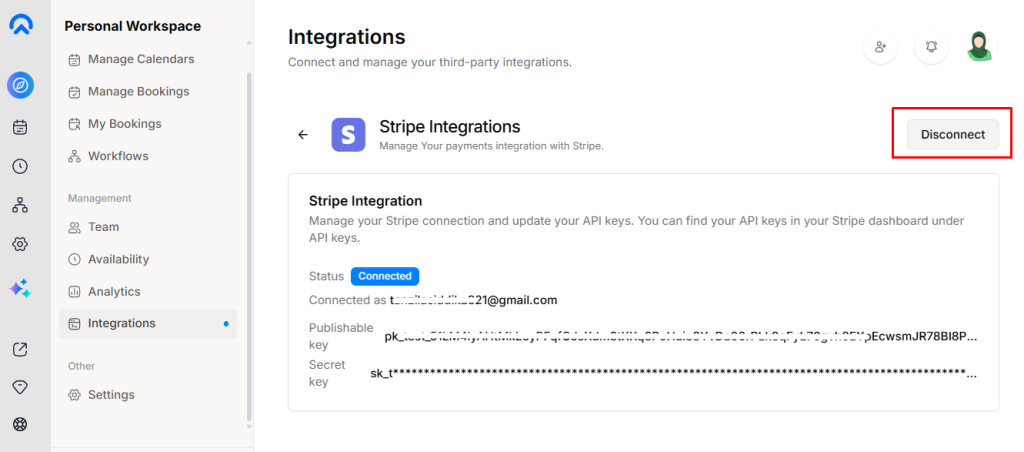
Task: Open Manage Calendars in sidebar
Action: 140,59
